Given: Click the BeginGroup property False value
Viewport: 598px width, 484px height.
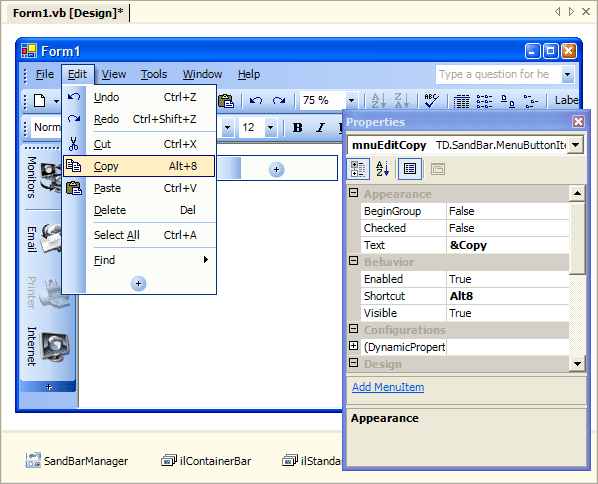Looking at the screenshot, I should pyautogui.click(x=507, y=211).
